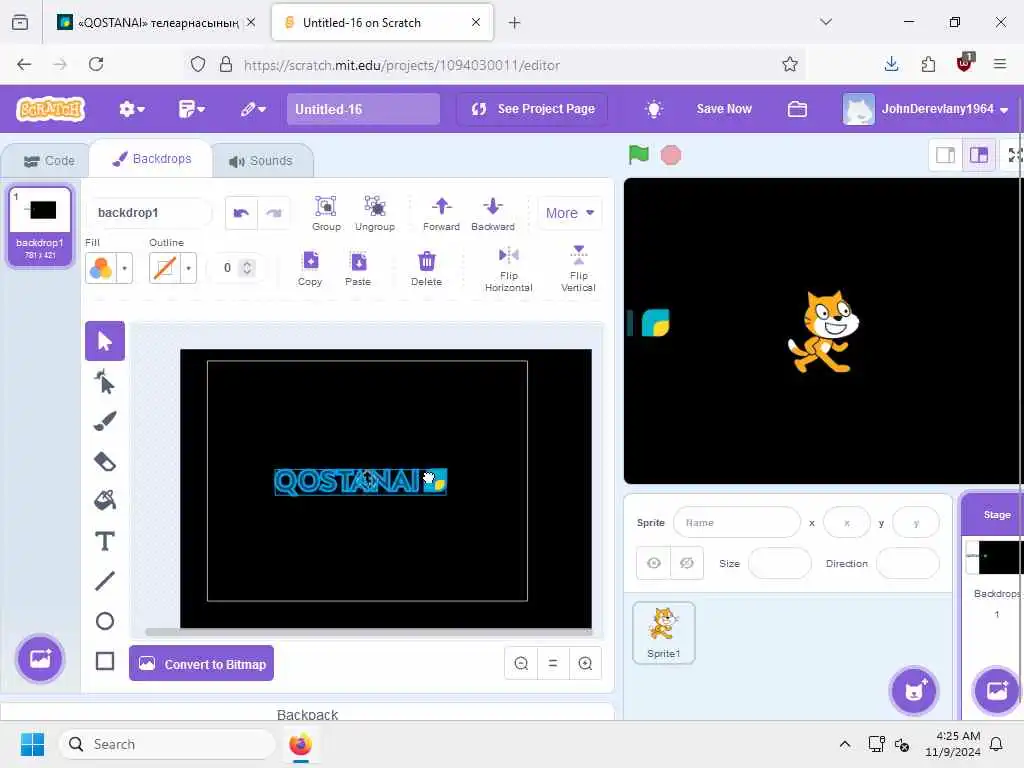Select the Rectangle tool
This screenshot has height=768, width=1024.
(x=104, y=661)
